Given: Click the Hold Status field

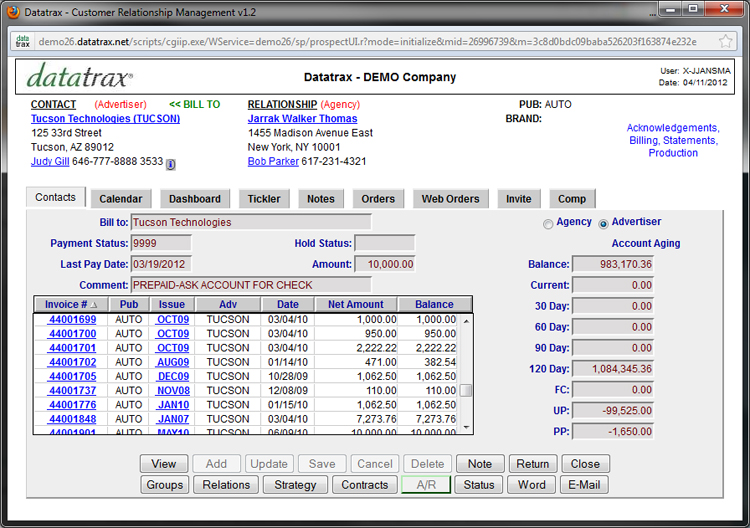Looking at the screenshot, I should pyautogui.click(x=385, y=243).
